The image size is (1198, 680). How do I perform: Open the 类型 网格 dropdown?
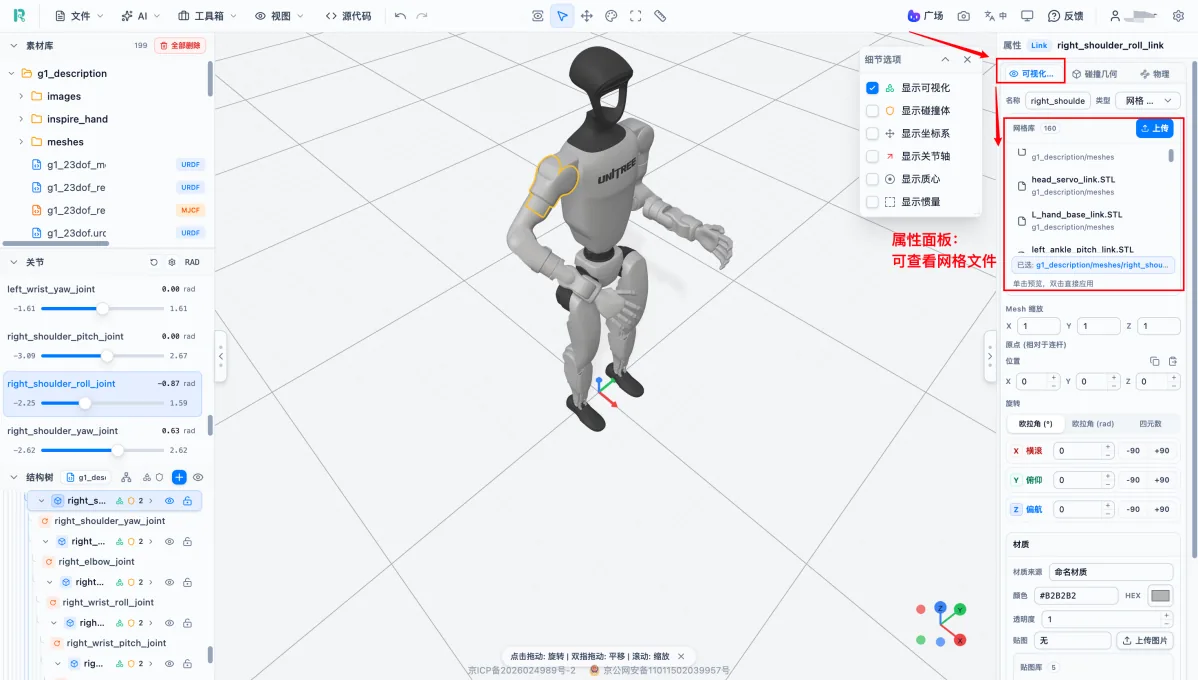click(1148, 101)
